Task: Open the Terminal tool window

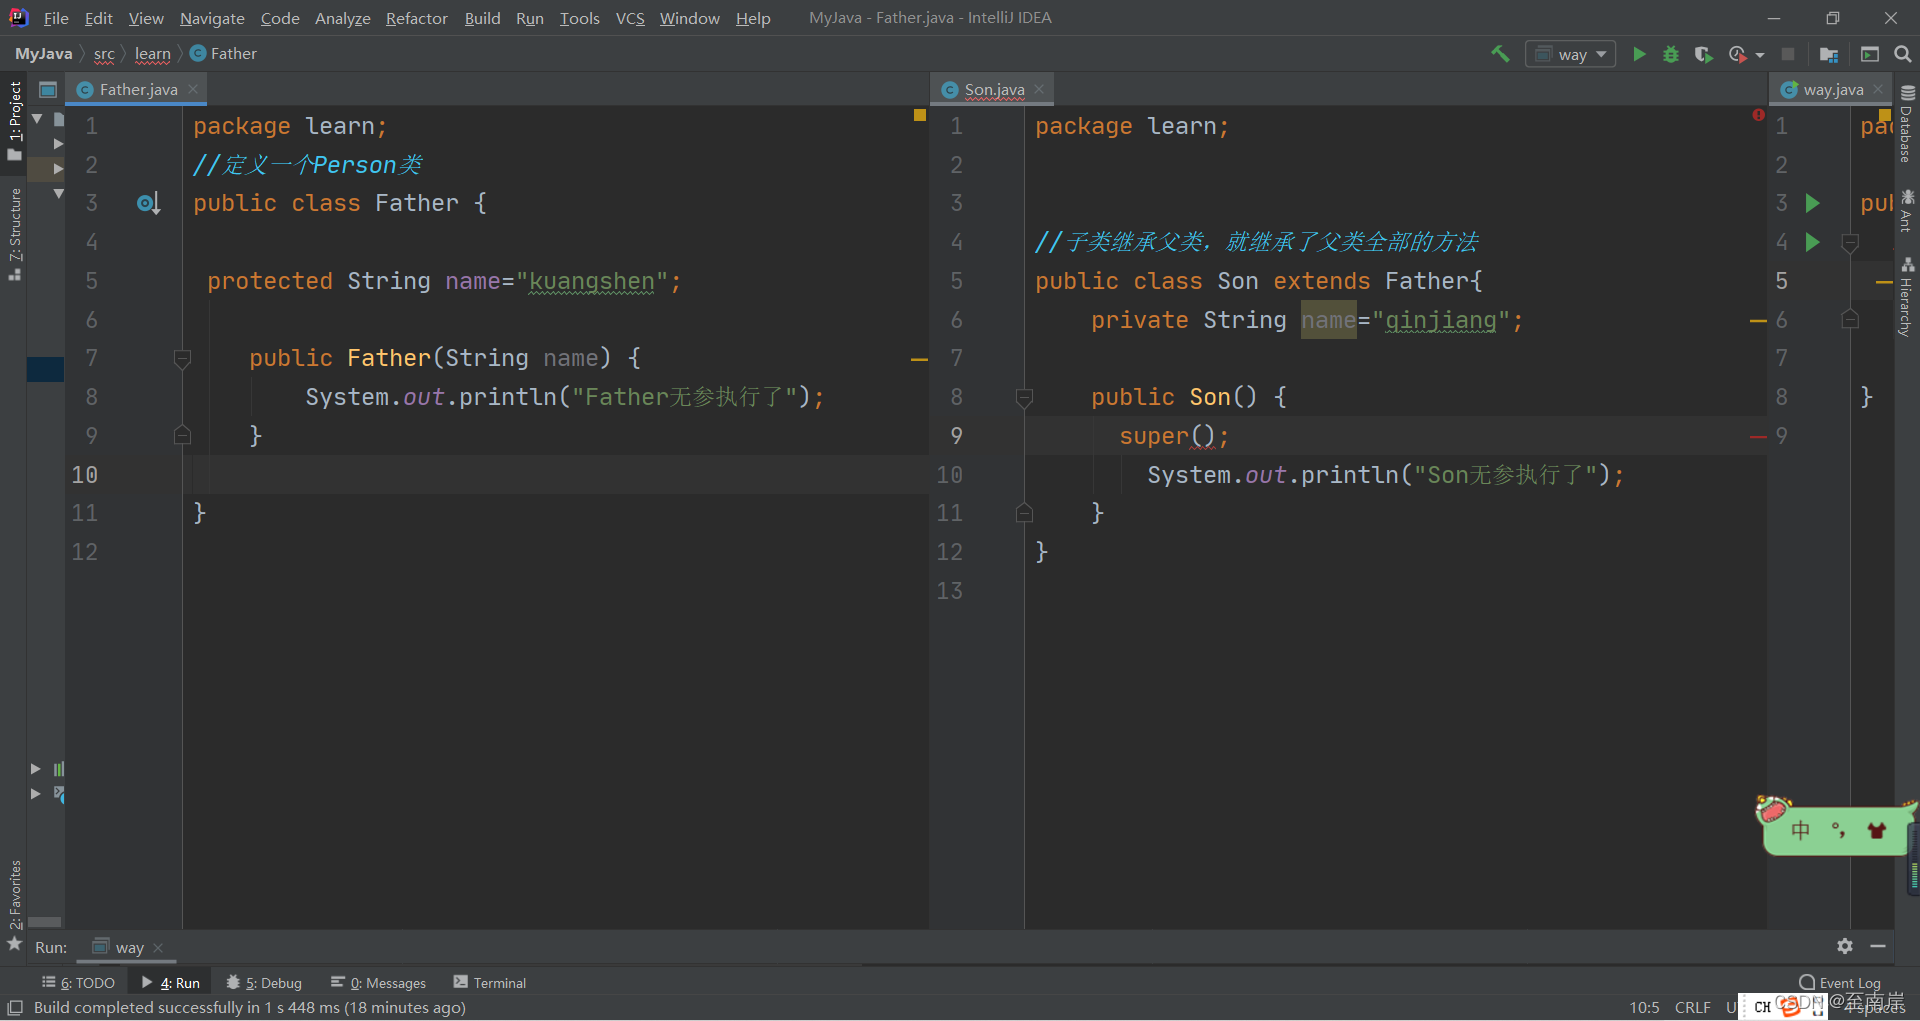Action: 490,983
